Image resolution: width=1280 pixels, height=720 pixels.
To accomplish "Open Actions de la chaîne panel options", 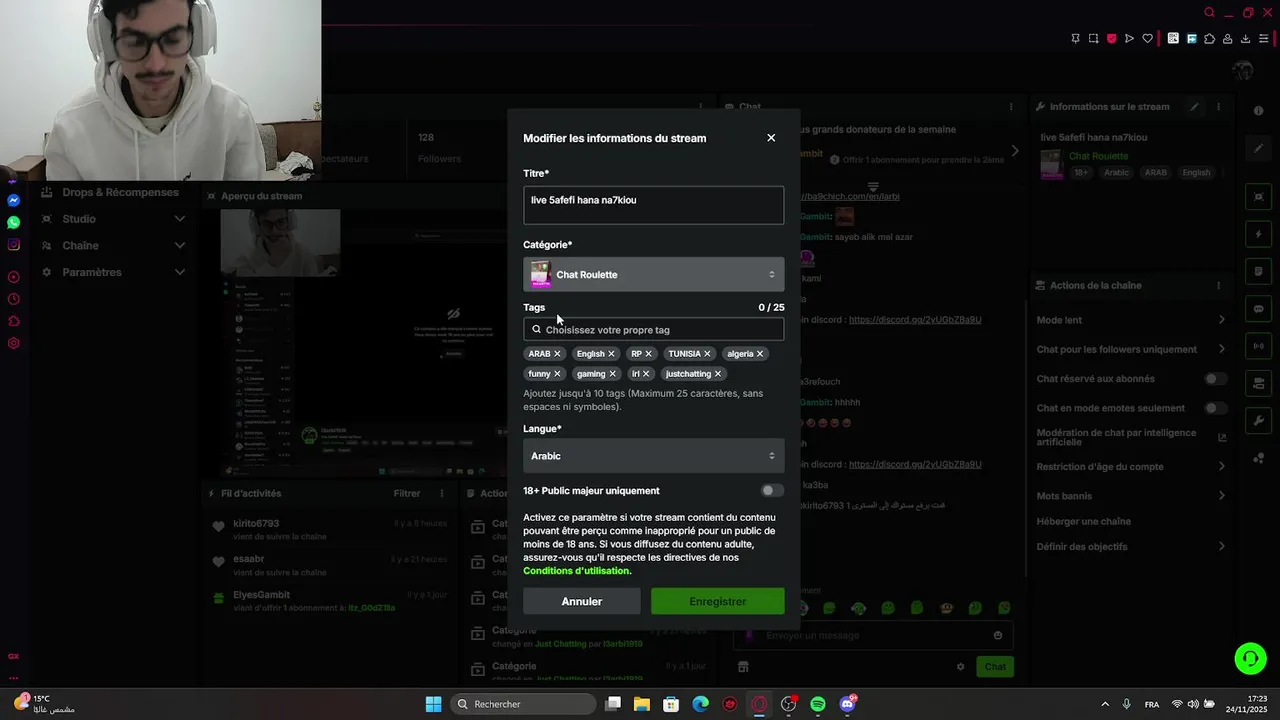I will pos(1218,285).
